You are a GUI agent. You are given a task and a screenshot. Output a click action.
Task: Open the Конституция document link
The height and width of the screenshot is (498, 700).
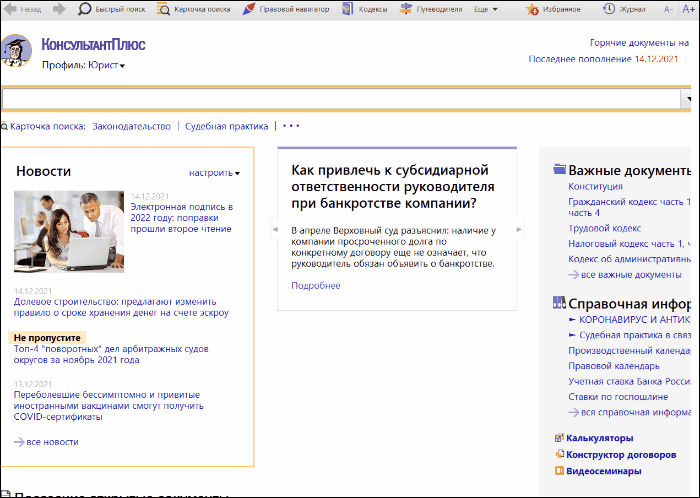pos(595,187)
